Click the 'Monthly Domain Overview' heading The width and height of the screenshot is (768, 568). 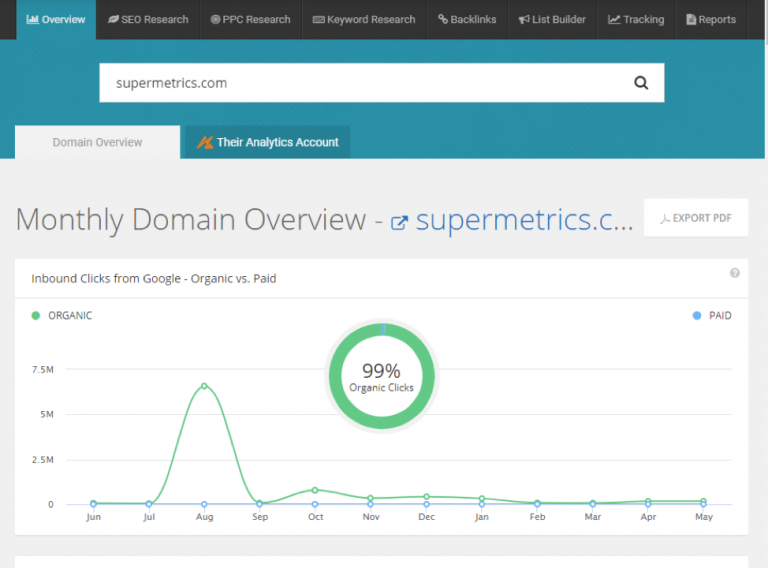point(191,219)
